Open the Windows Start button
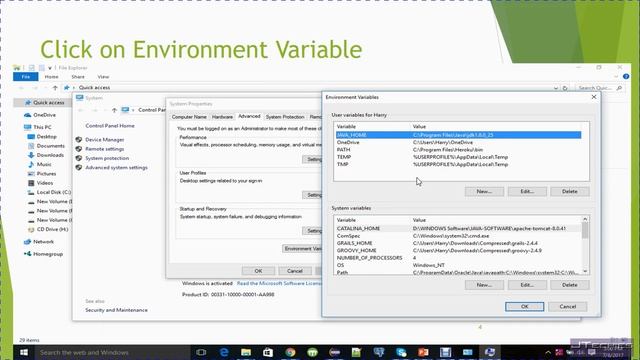640x360 pixels. pos(24,352)
